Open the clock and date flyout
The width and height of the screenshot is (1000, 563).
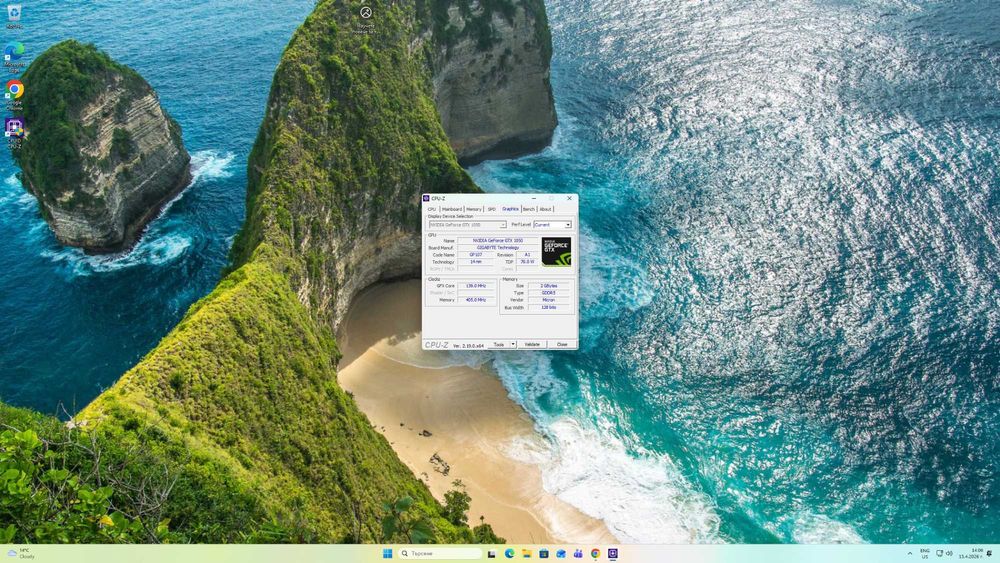(x=971, y=553)
